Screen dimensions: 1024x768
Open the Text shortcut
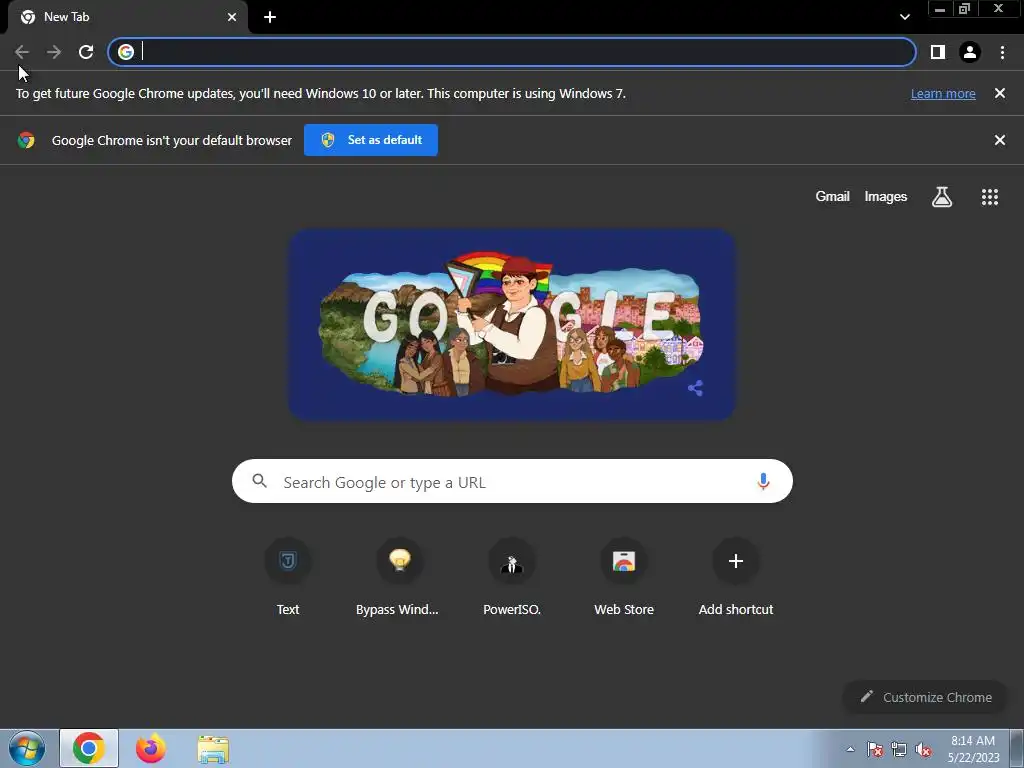[288, 577]
